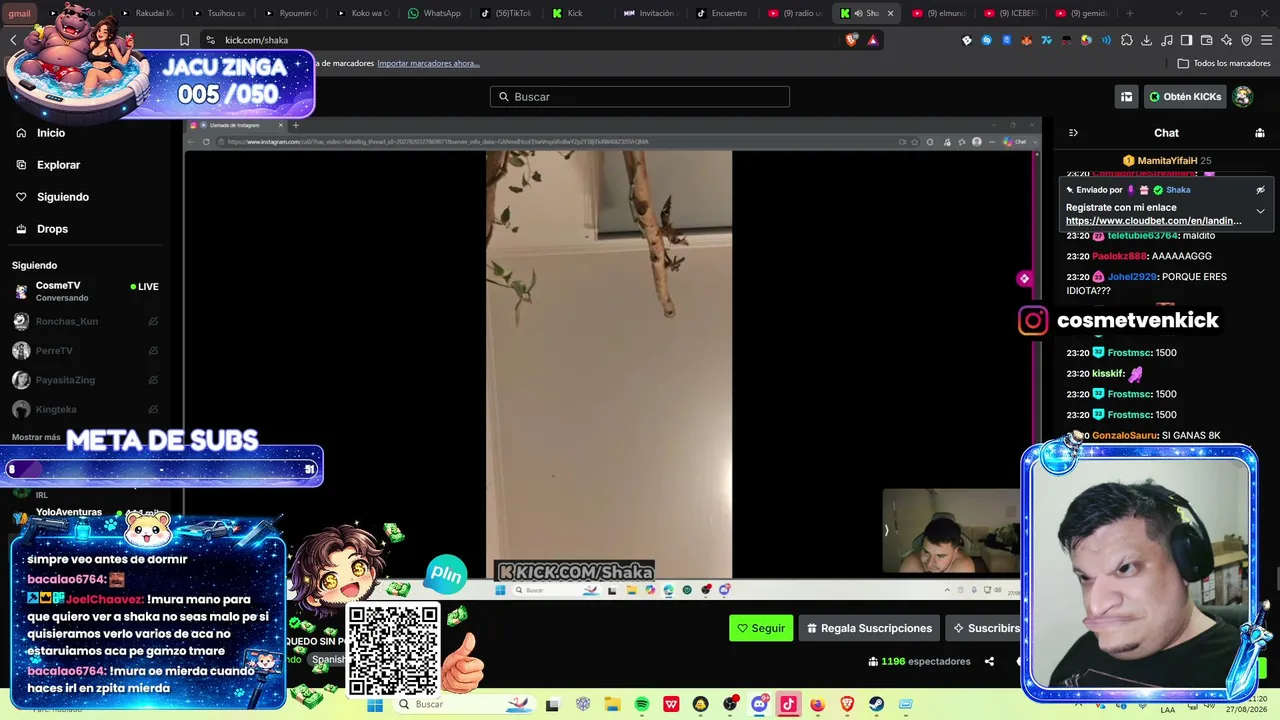Click the address bar showing kick.com/shaka
The height and width of the screenshot is (720, 1280).
(x=520, y=40)
